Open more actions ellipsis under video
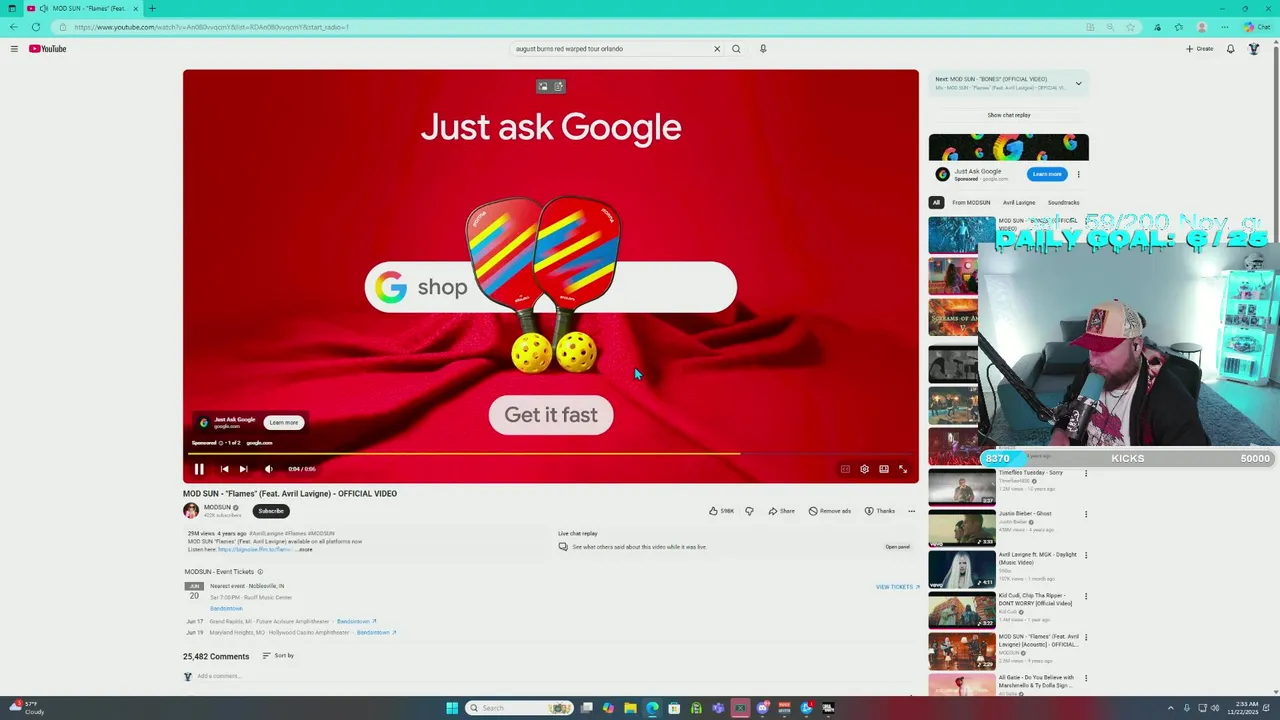Image resolution: width=1280 pixels, height=720 pixels. pos(911,511)
